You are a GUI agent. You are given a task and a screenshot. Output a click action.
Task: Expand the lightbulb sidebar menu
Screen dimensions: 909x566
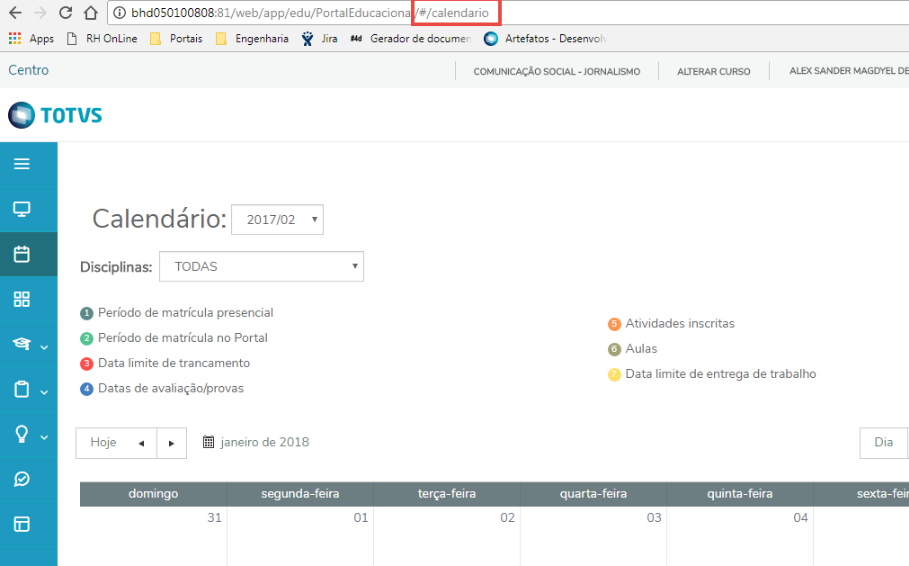[x=22, y=434]
